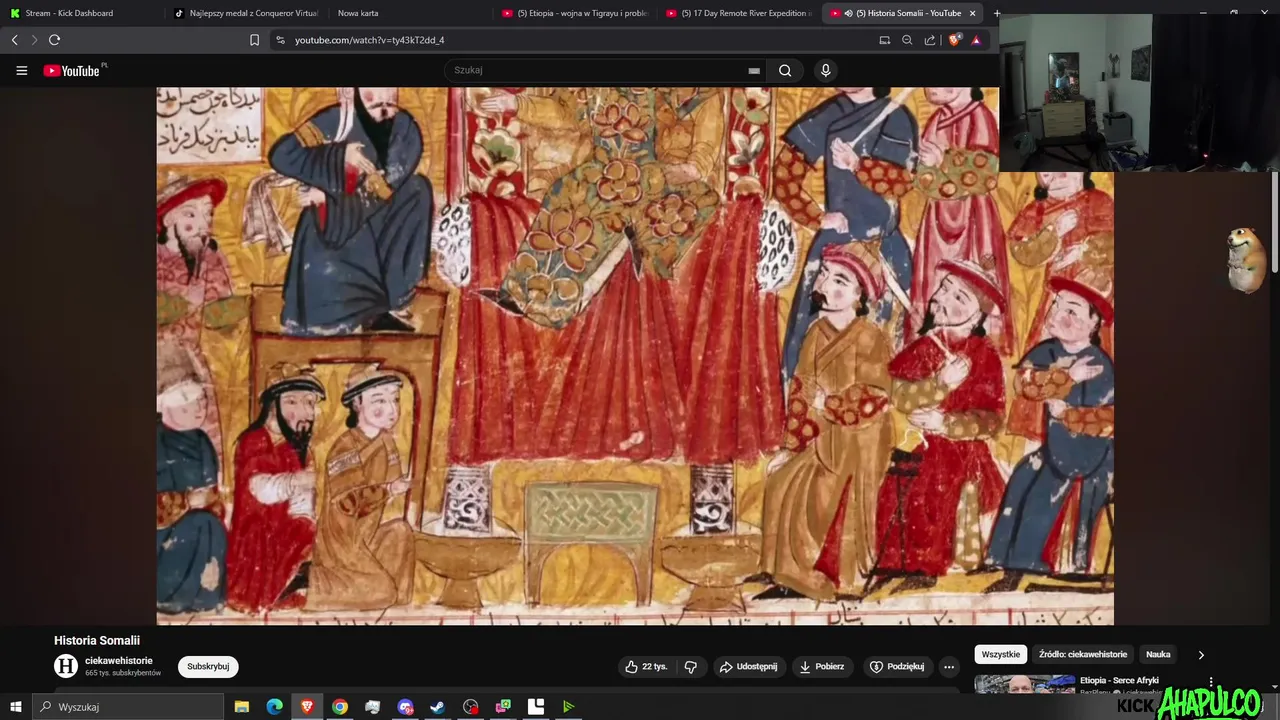
Task: Open Discord icon with 9+ badge in taskbar
Action: [x=405, y=707]
